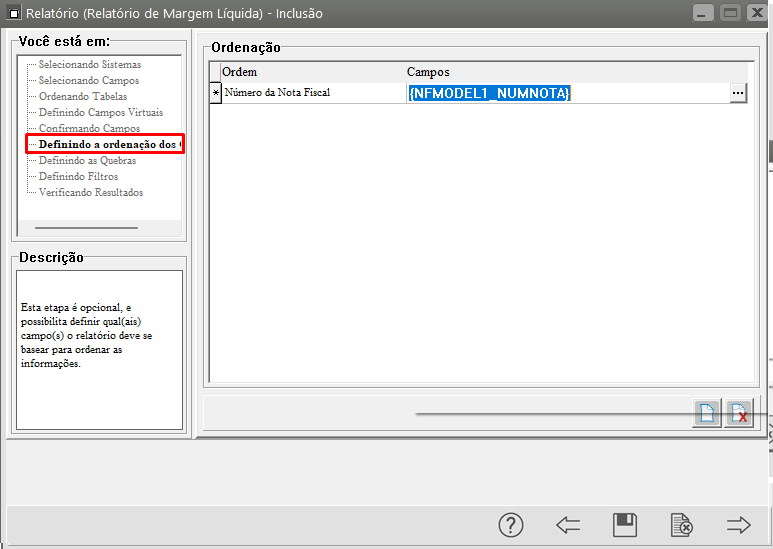Save the report with the floppy disk icon
This screenshot has height=549, width=773.
pos(625,525)
